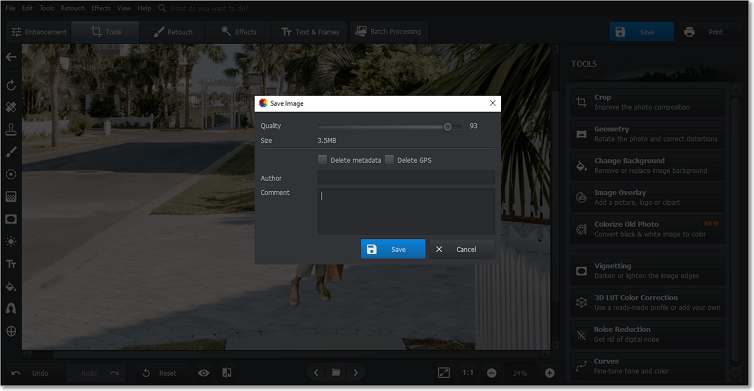The image size is (754, 391).
Task: Select the gradient filter tool icon
Action: point(11,197)
